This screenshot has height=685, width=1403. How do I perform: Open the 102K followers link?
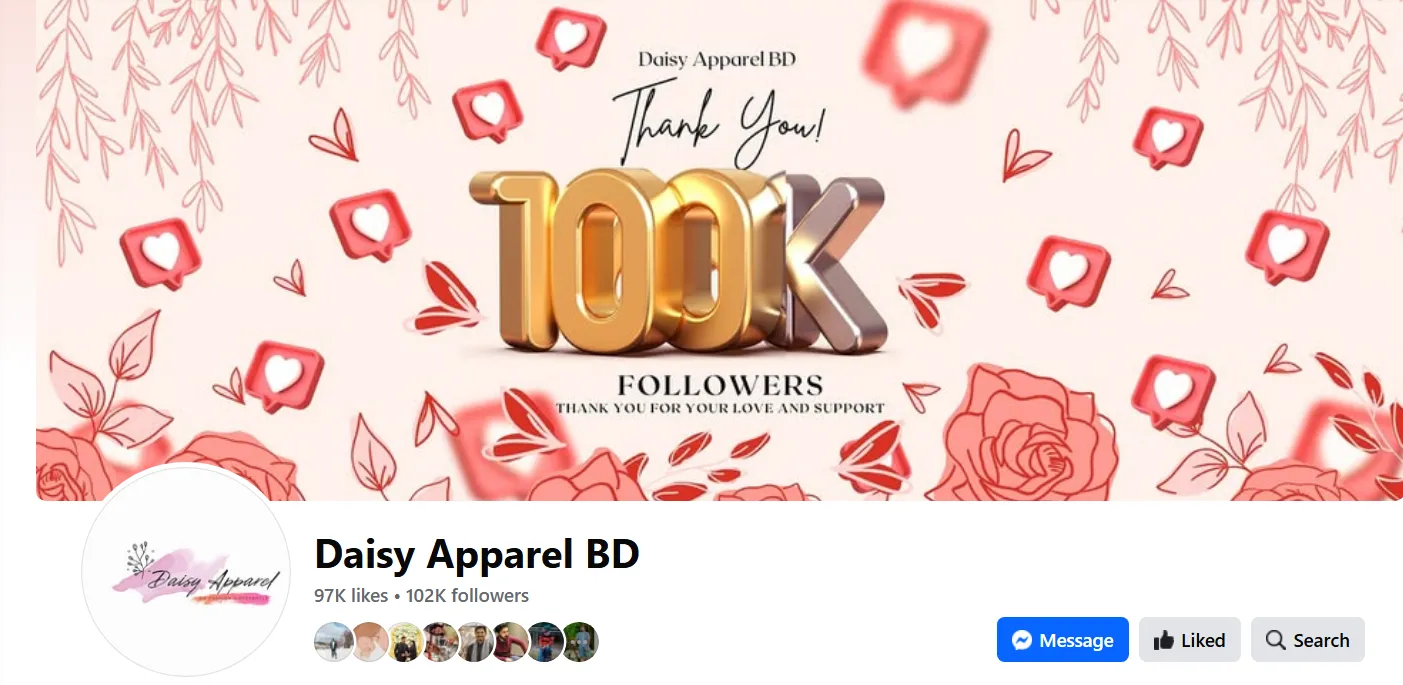(x=467, y=596)
